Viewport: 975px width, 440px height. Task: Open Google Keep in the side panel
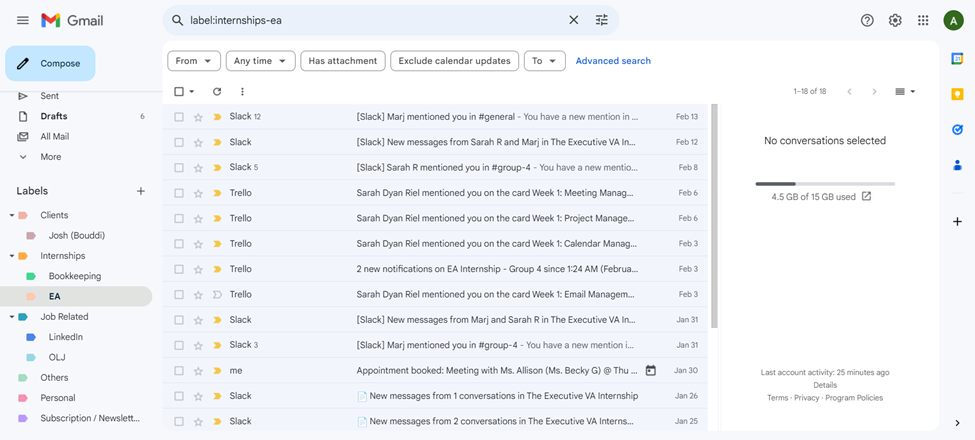[957, 94]
